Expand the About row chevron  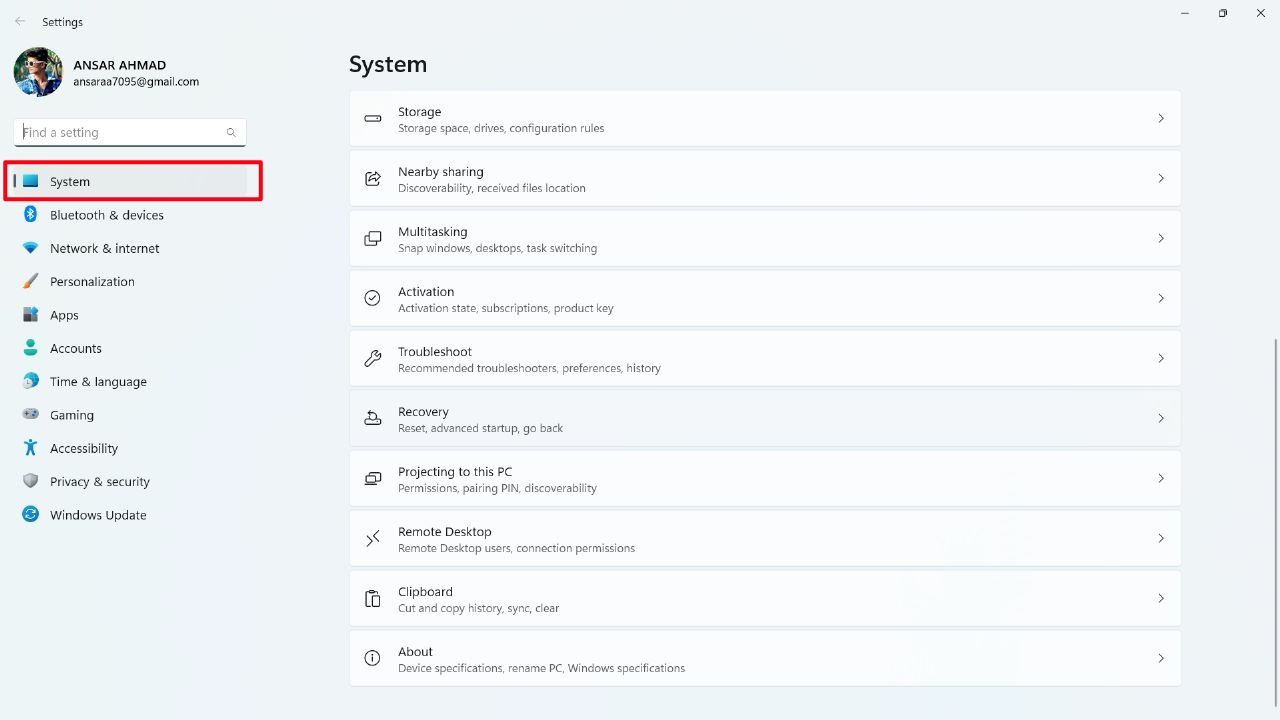coord(1160,659)
